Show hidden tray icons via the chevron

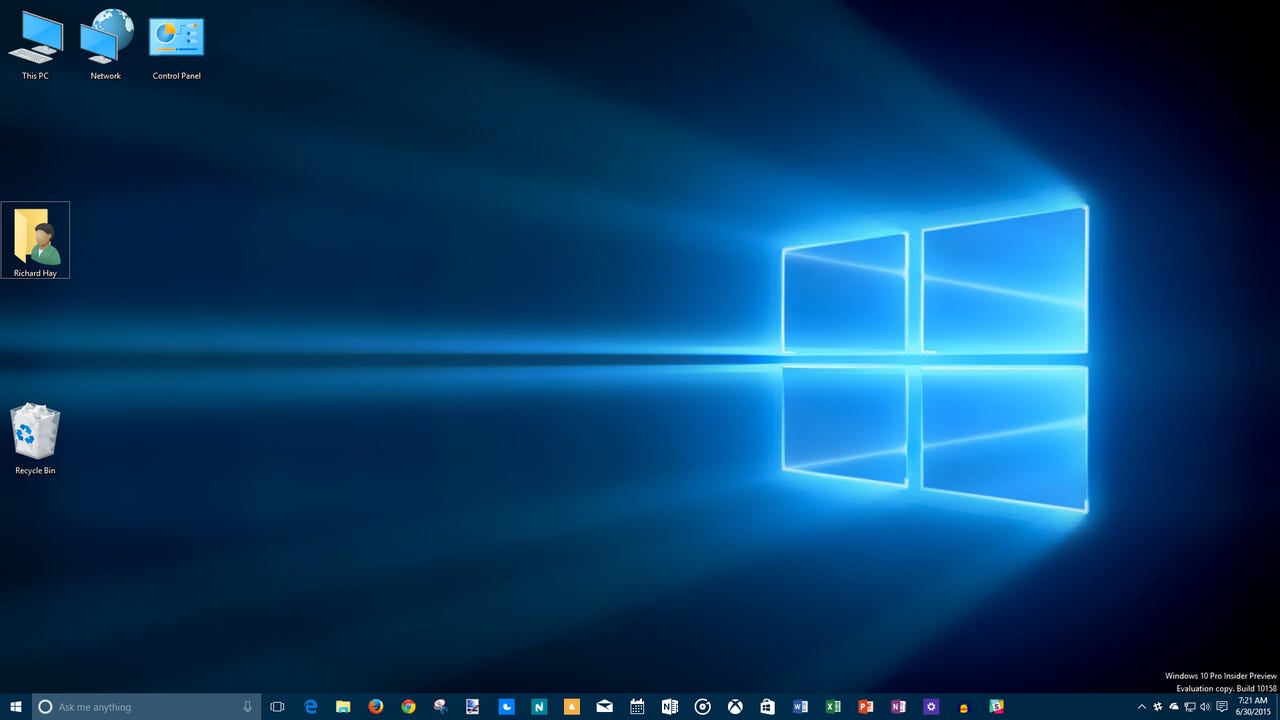[1142, 707]
